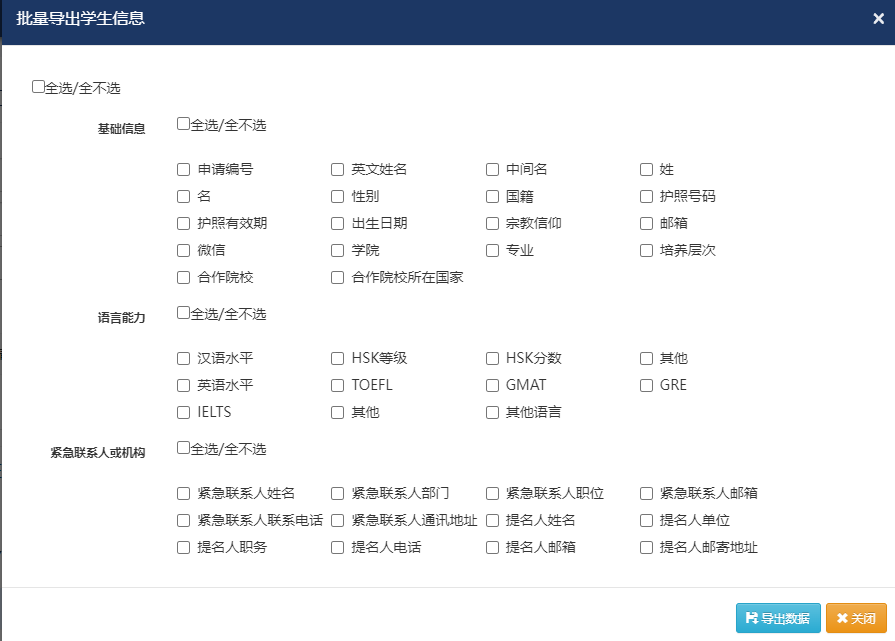Check the 申请编号 checkbox
This screenshot has width=895, height=641.
184,170
